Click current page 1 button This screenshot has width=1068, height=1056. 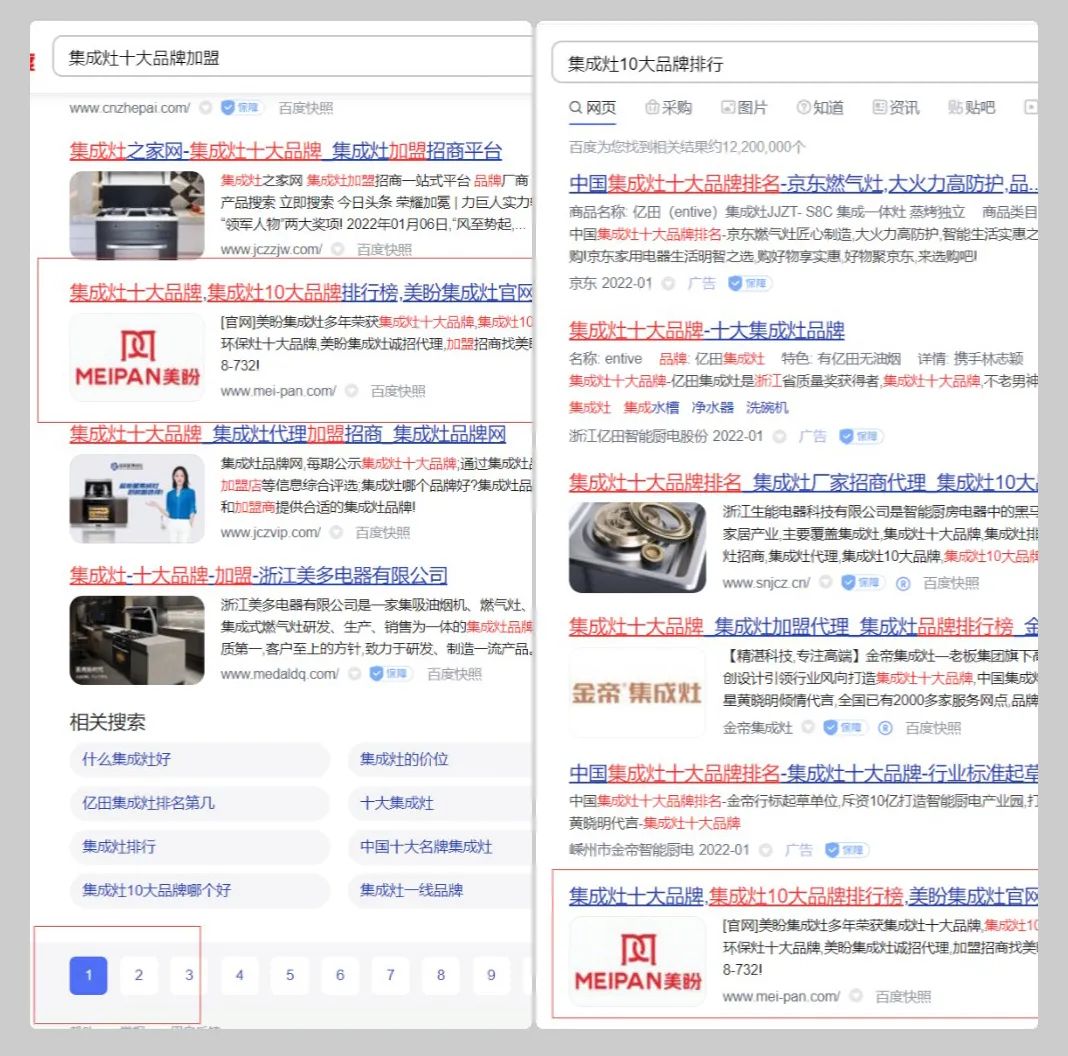coord(89,976)
